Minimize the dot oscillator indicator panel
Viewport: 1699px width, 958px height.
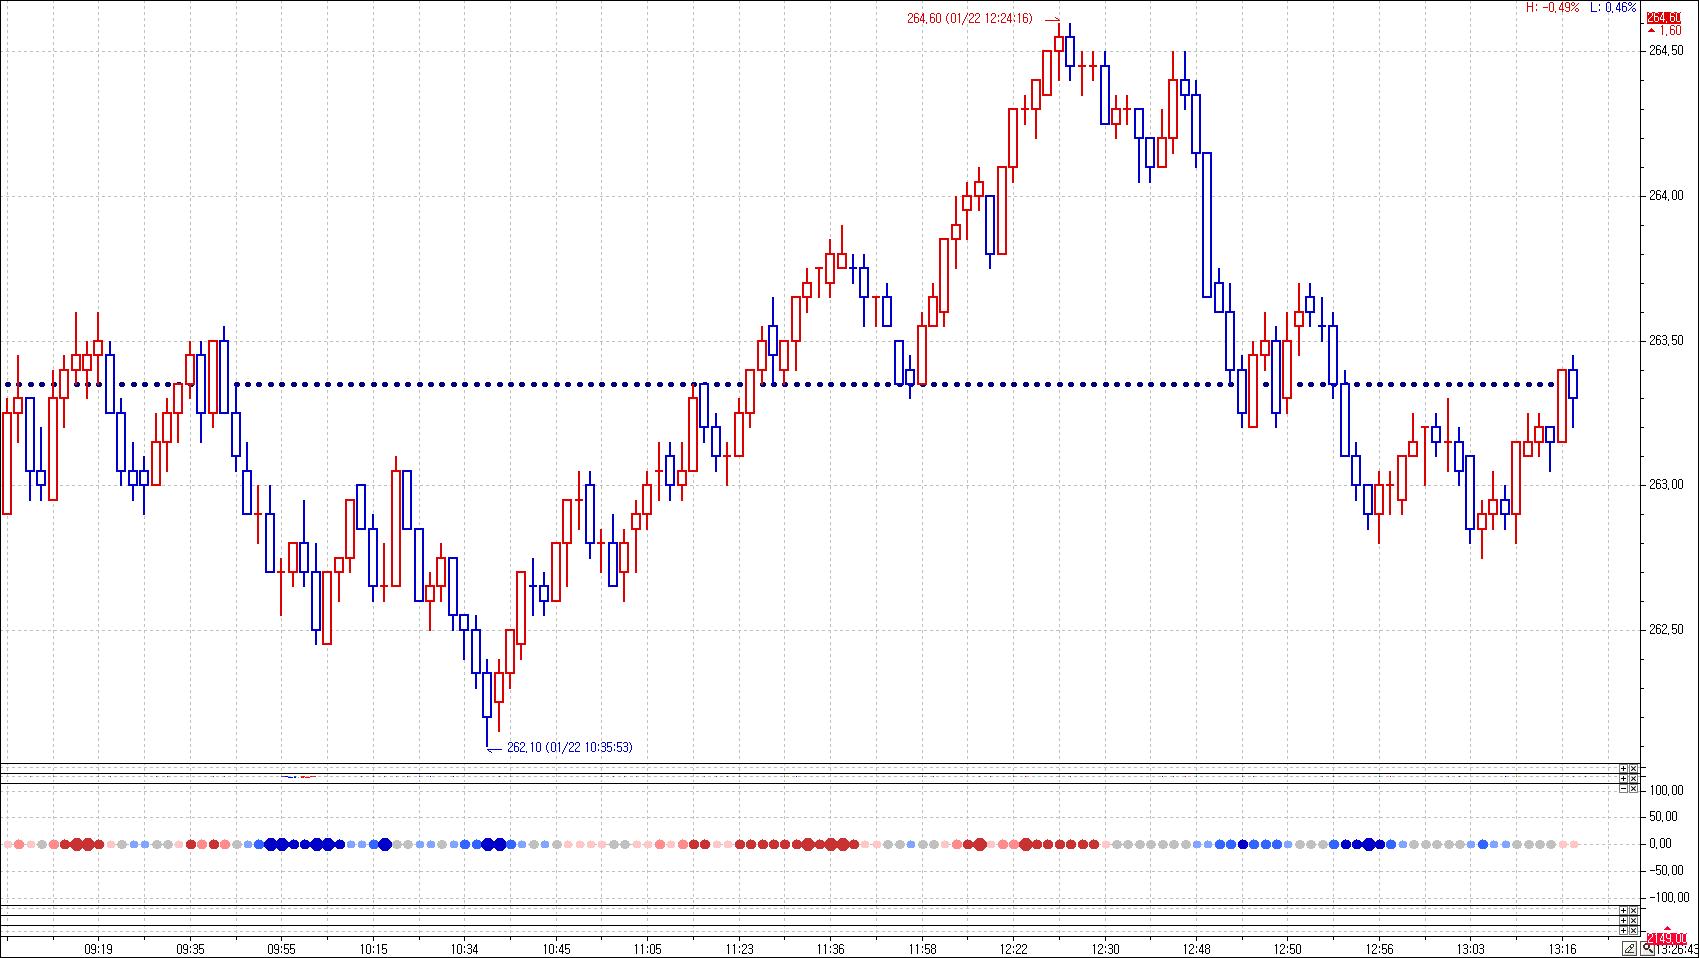[x=1623, y=789]
